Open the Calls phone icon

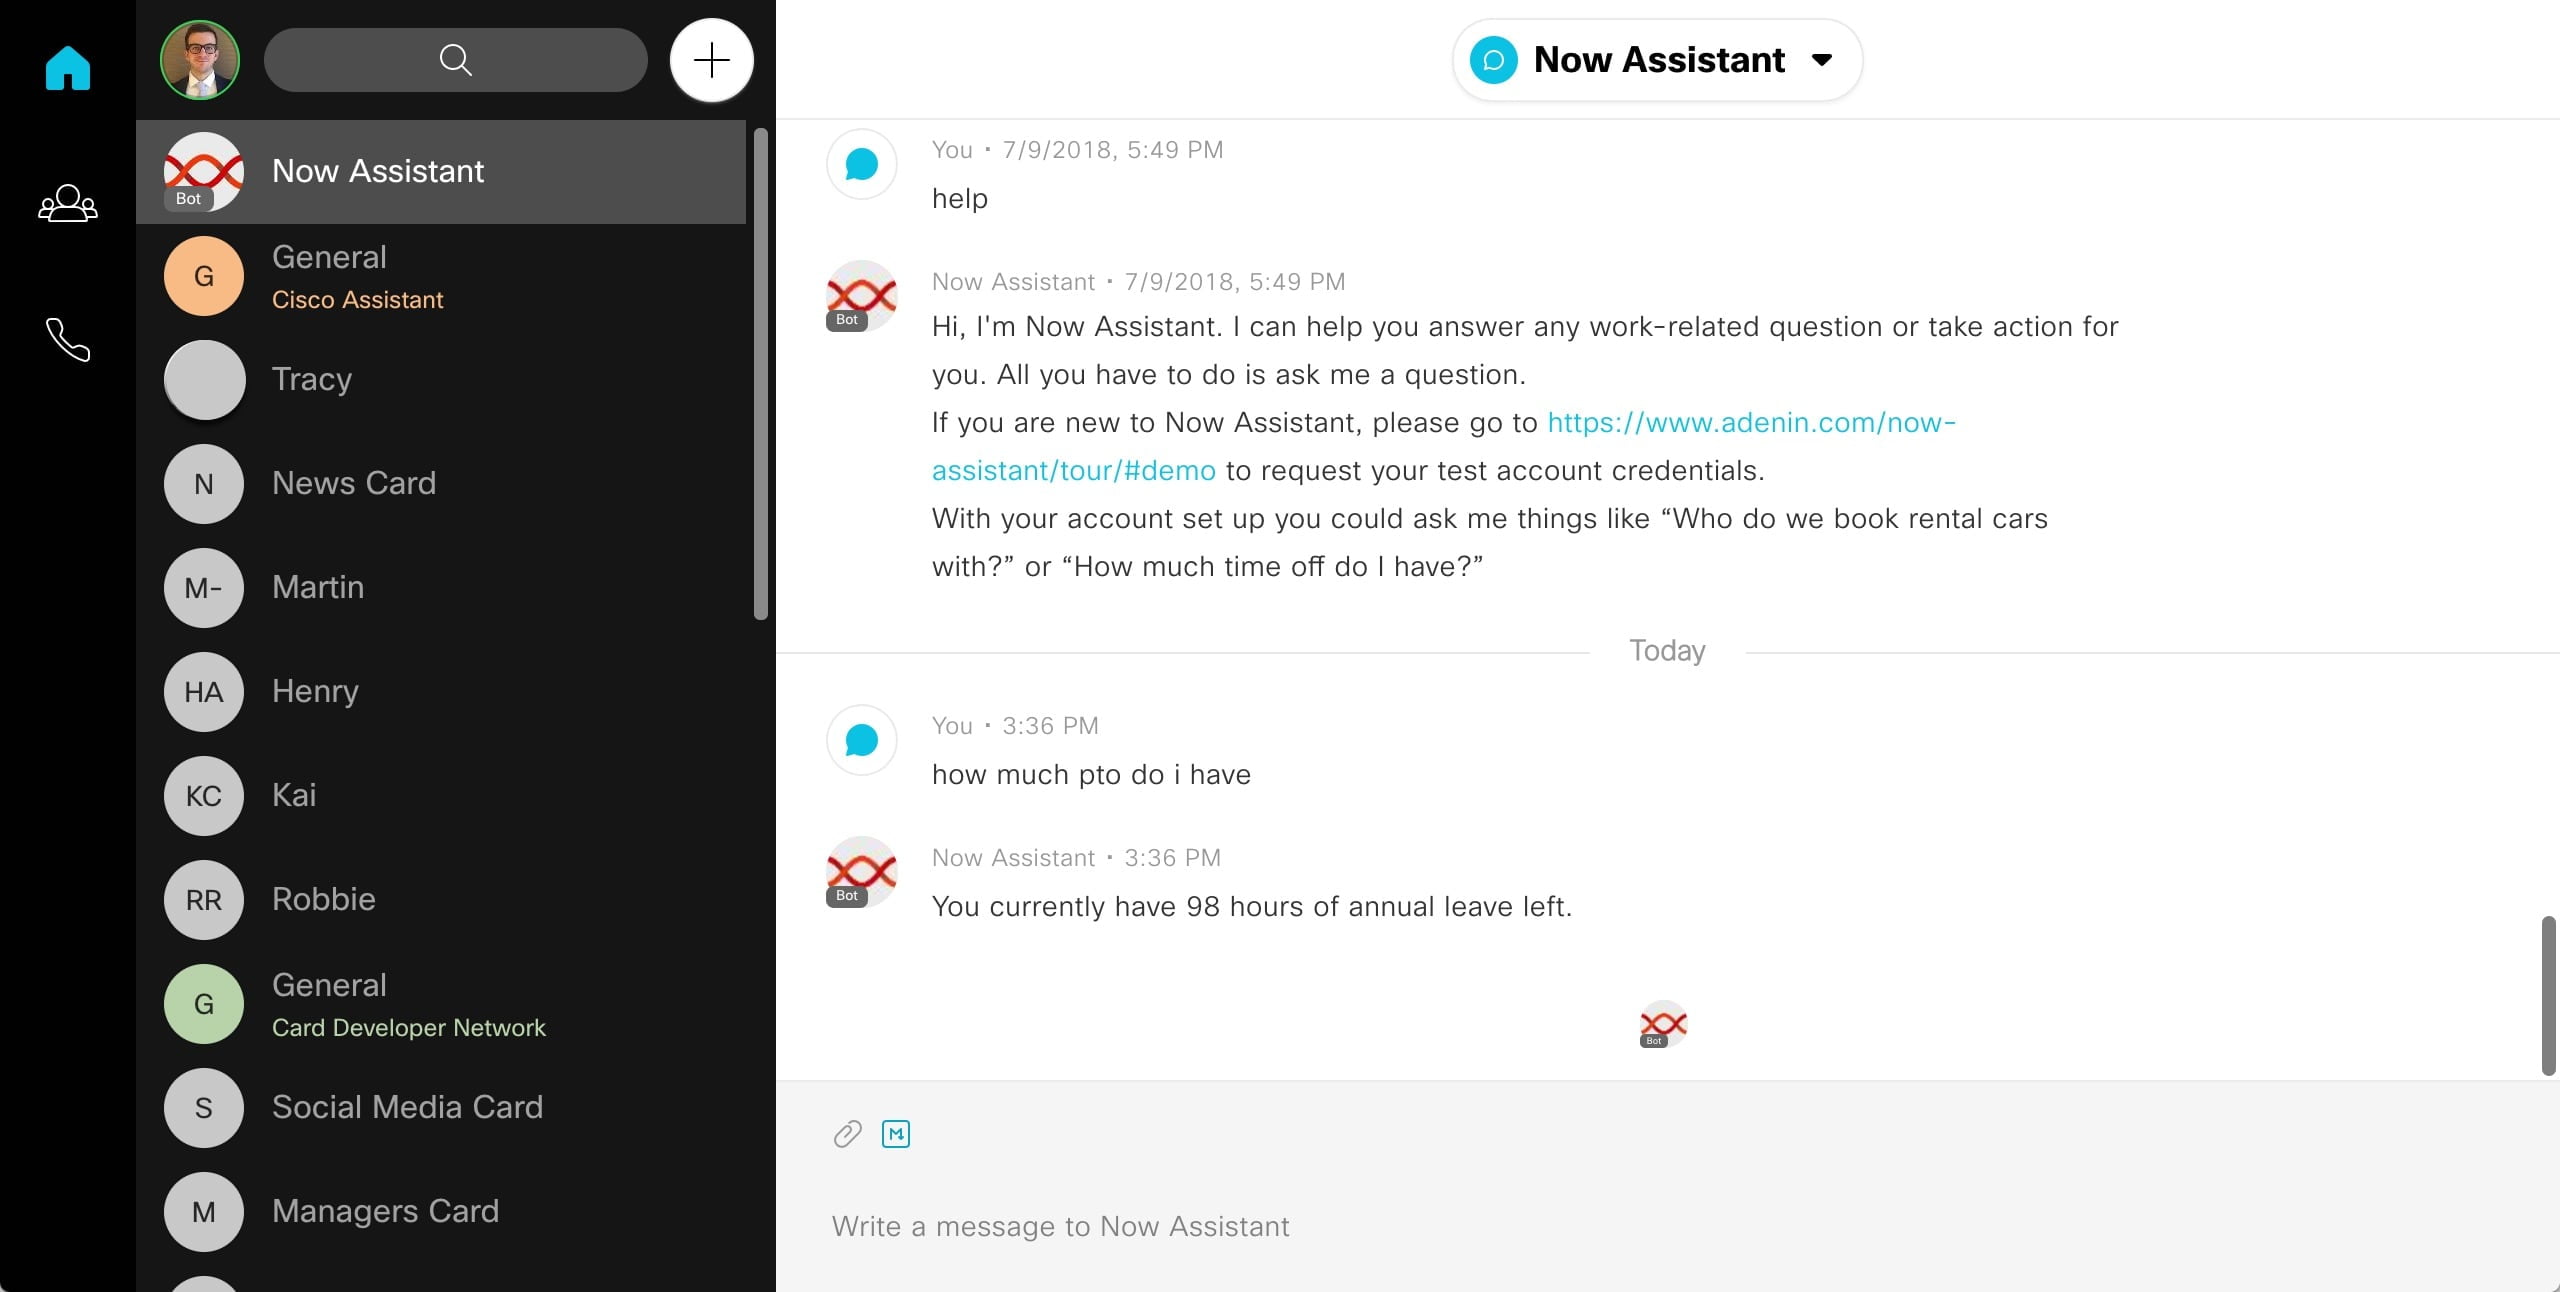pyautogui.click(x=68, y=340)
